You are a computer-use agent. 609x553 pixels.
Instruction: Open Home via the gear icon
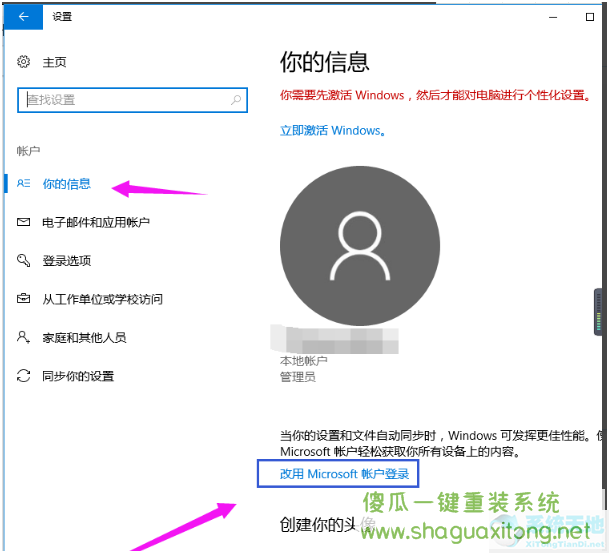pos(23,62)
